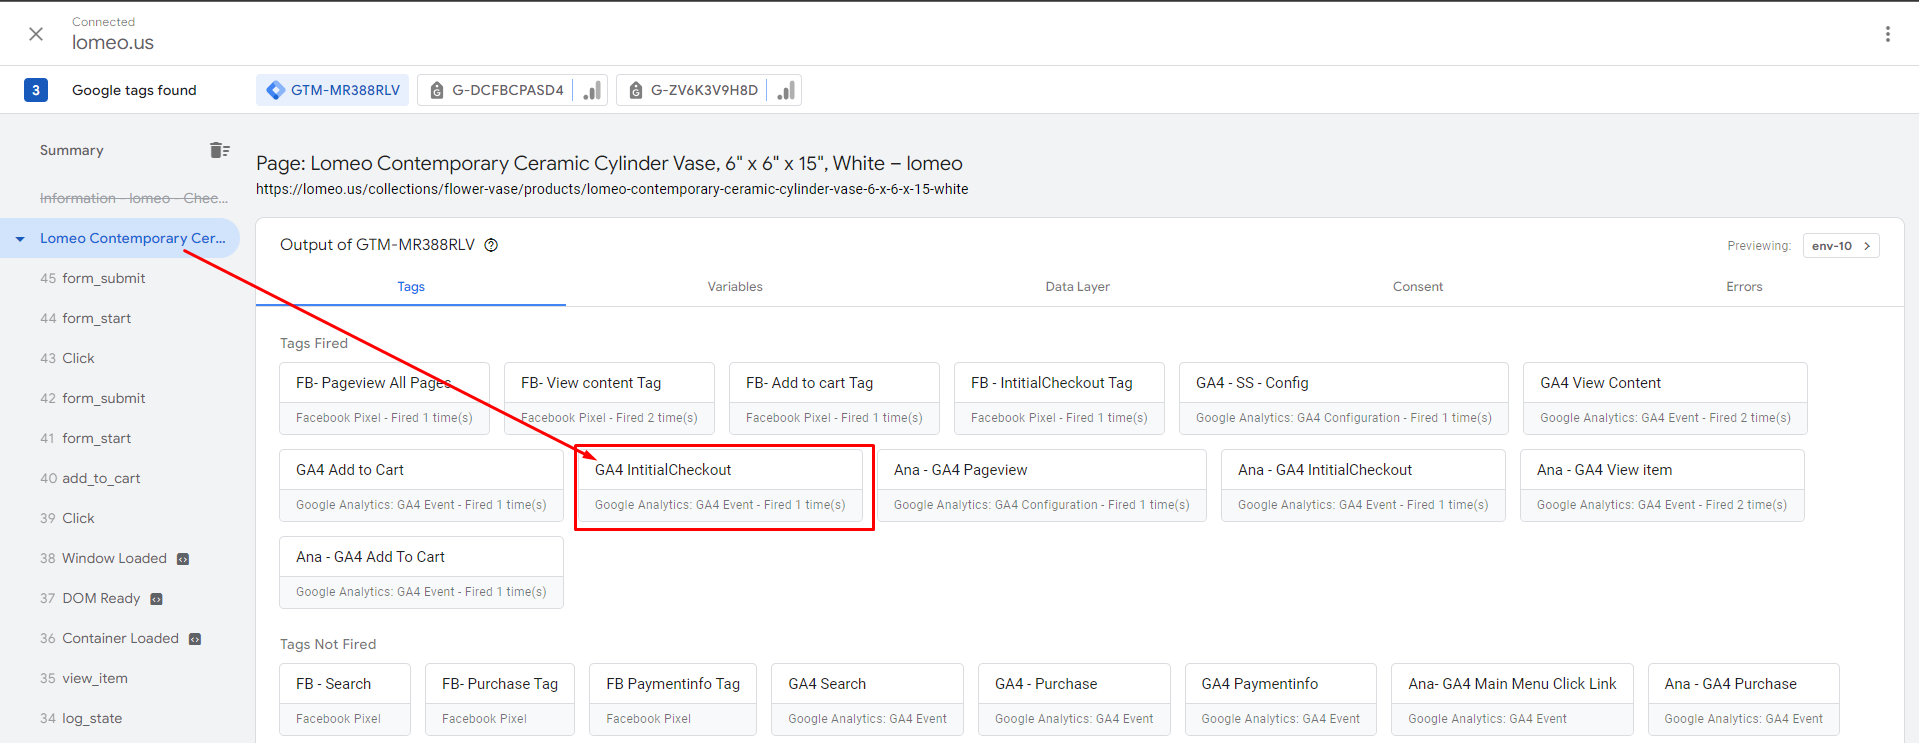
Task: Switch to the Variables tab
Action: pyautogui.click(x=734, y=287)
